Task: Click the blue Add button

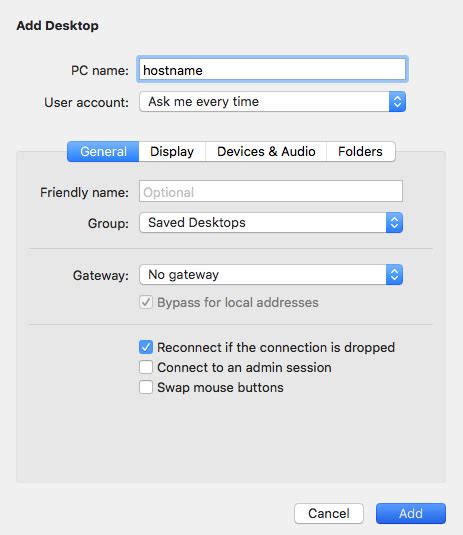Action: (x=411, y=513)
